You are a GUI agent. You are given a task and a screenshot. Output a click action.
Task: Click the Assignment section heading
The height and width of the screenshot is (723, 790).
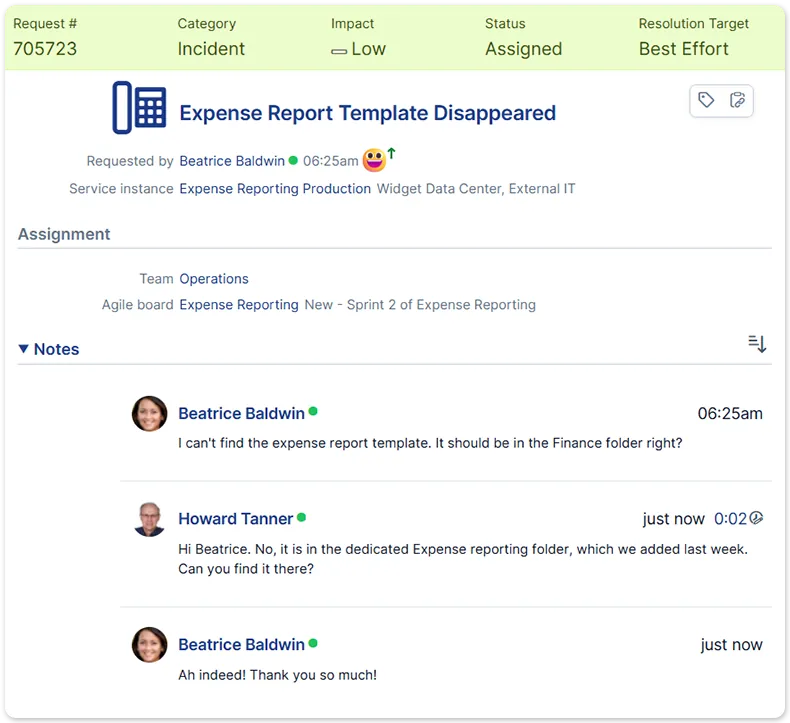click(x=64, y=234)
